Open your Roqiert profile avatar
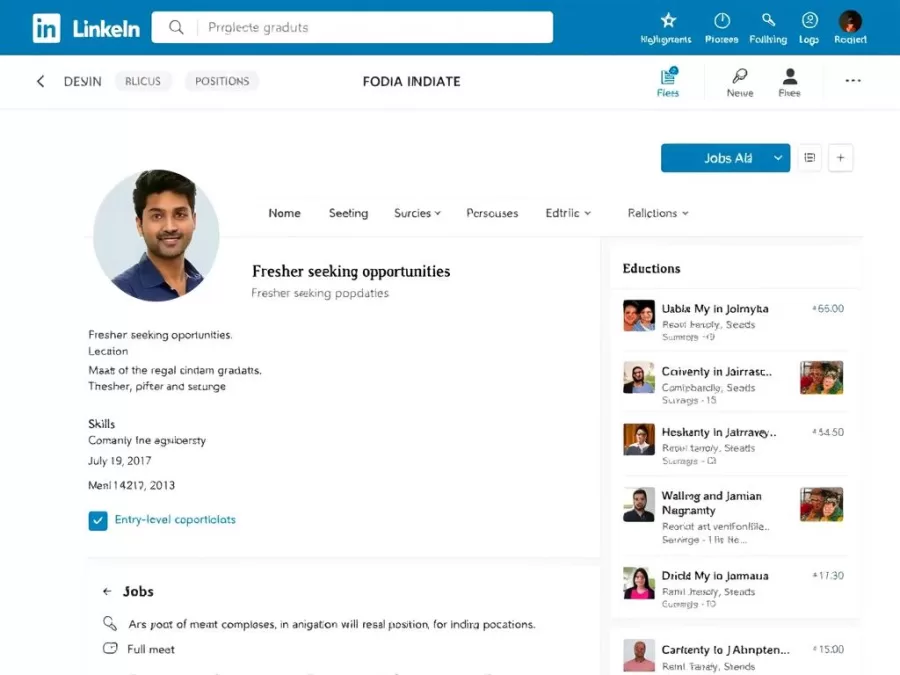This screenshot has width=900, height=675. (850, 20)
